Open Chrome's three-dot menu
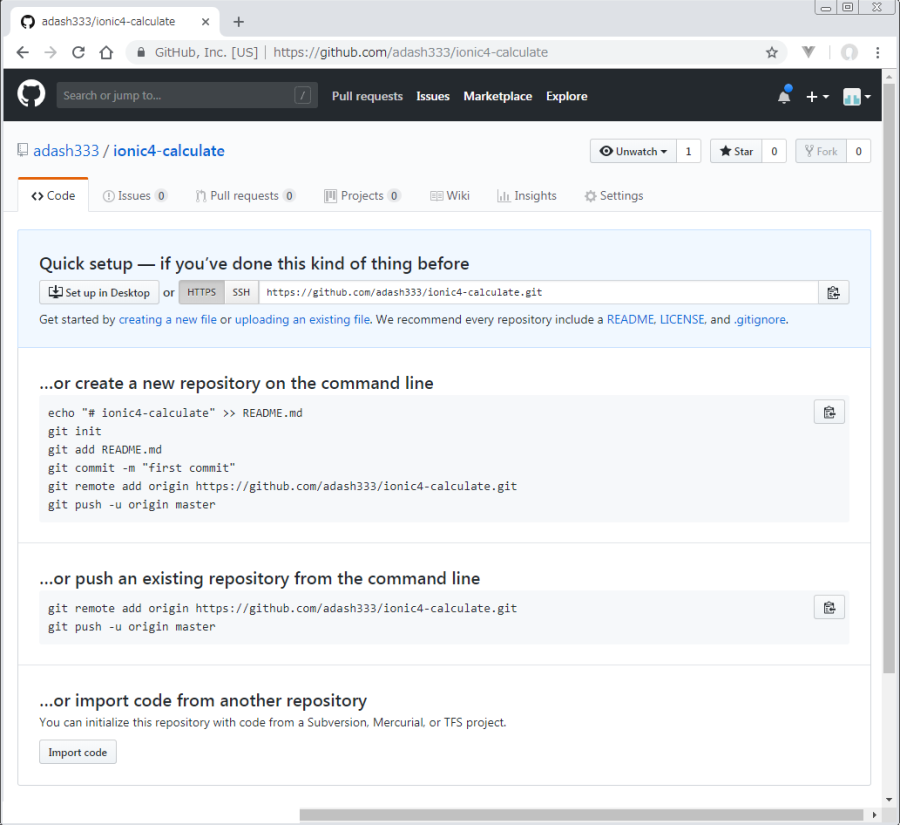Screen dimensions: 900x825 [x=878, y=52]
